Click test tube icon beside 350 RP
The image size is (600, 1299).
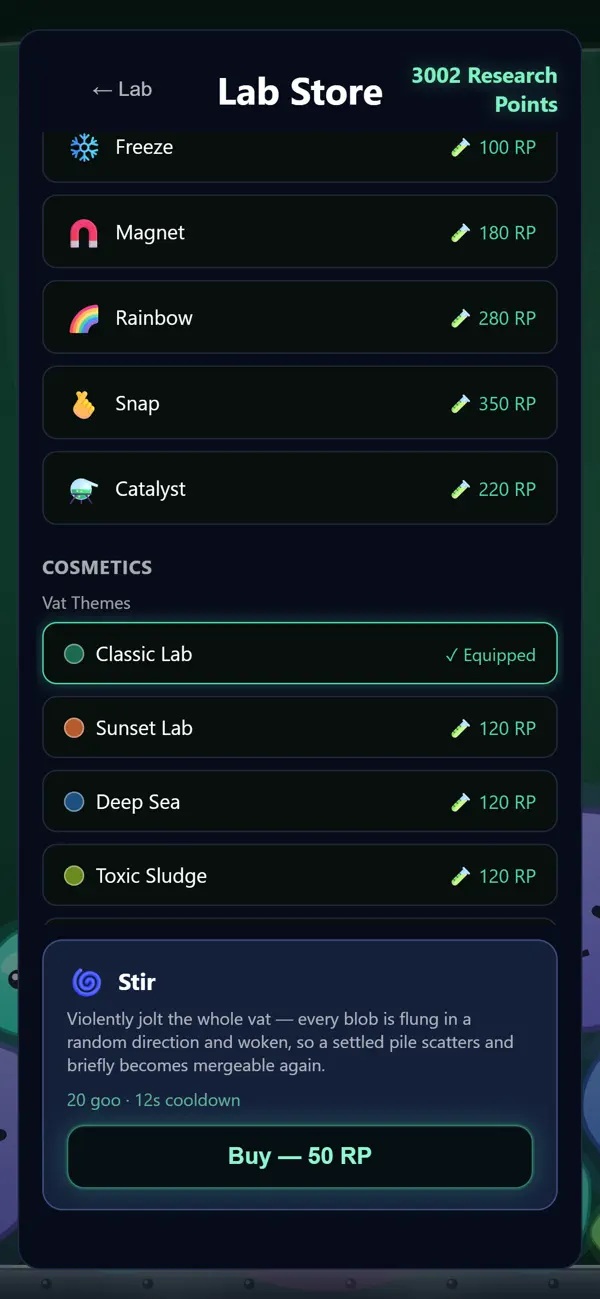click(460, 404)
